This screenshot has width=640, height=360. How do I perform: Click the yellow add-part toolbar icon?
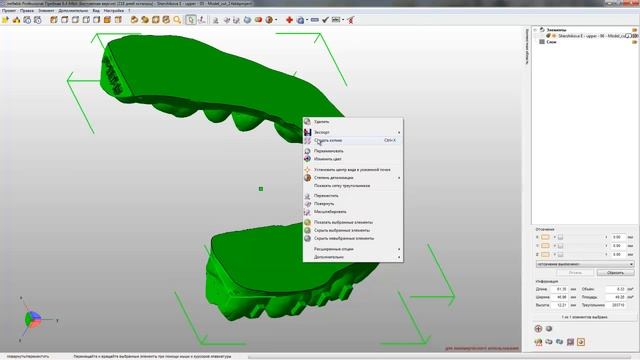pos(16,20)
